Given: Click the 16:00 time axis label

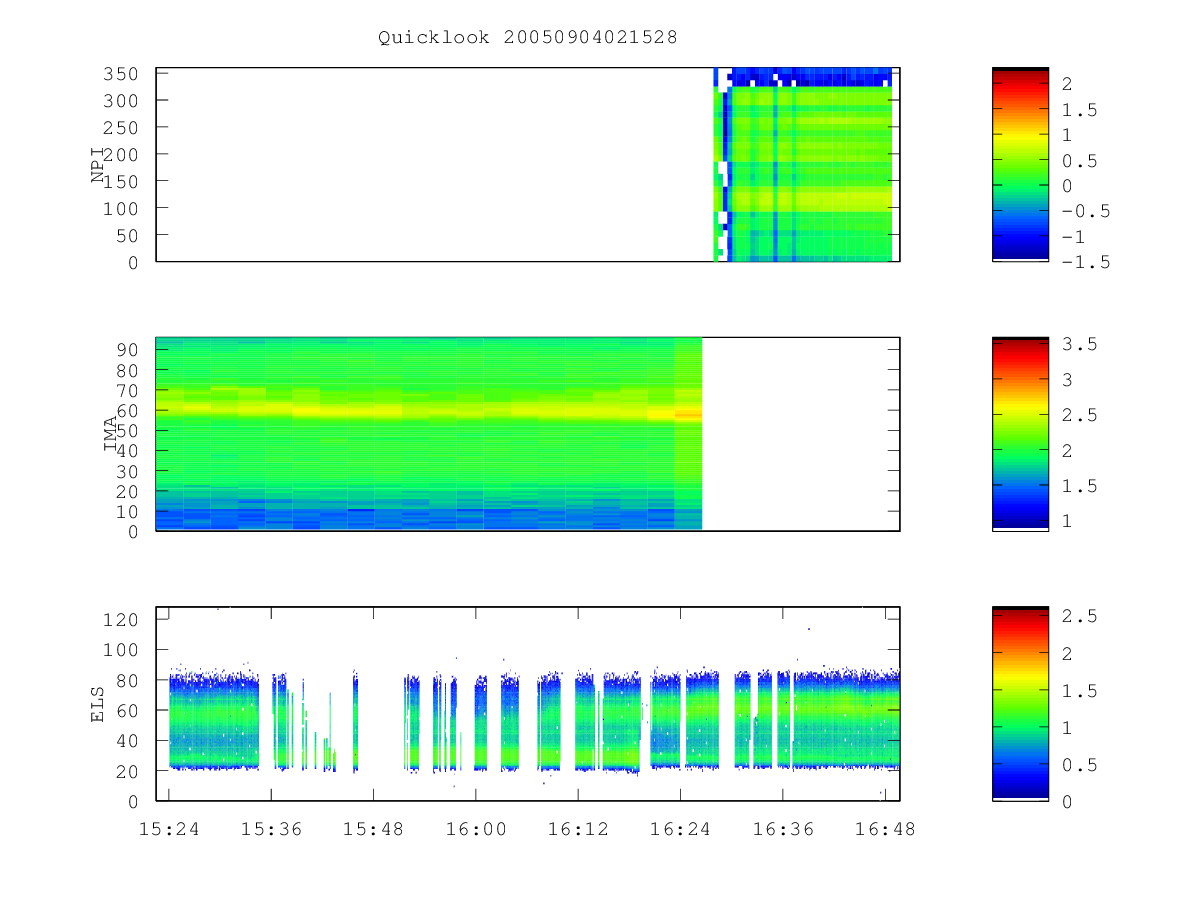Looking at the screenshot, I should pos(476,829).
